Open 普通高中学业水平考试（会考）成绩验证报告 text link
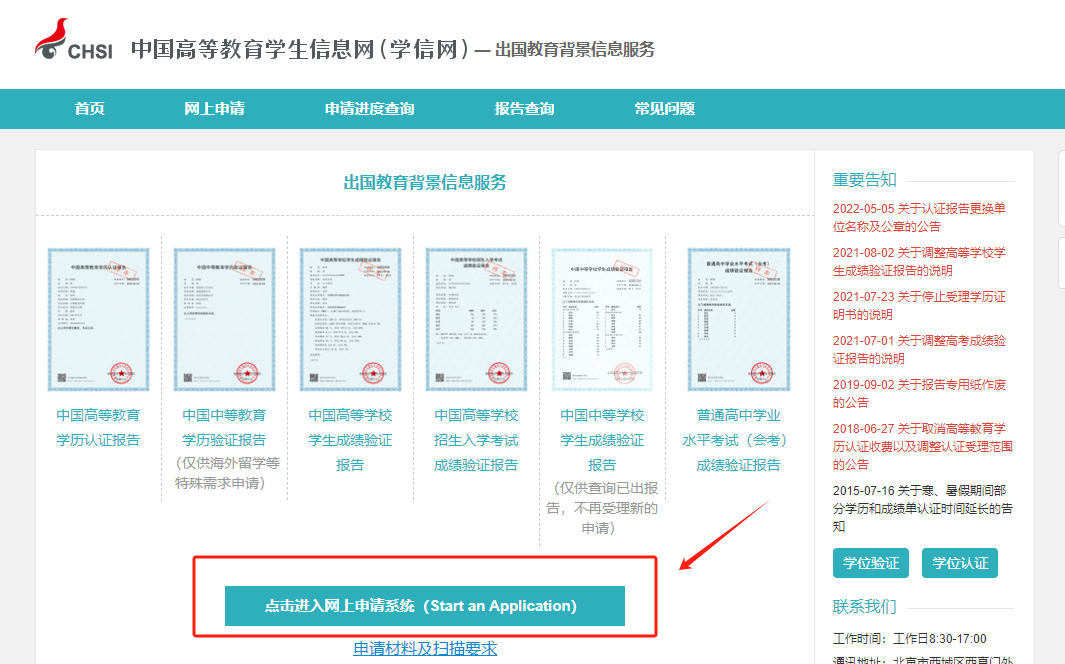This screenshot has height=664, width=1065. [738, 440]
